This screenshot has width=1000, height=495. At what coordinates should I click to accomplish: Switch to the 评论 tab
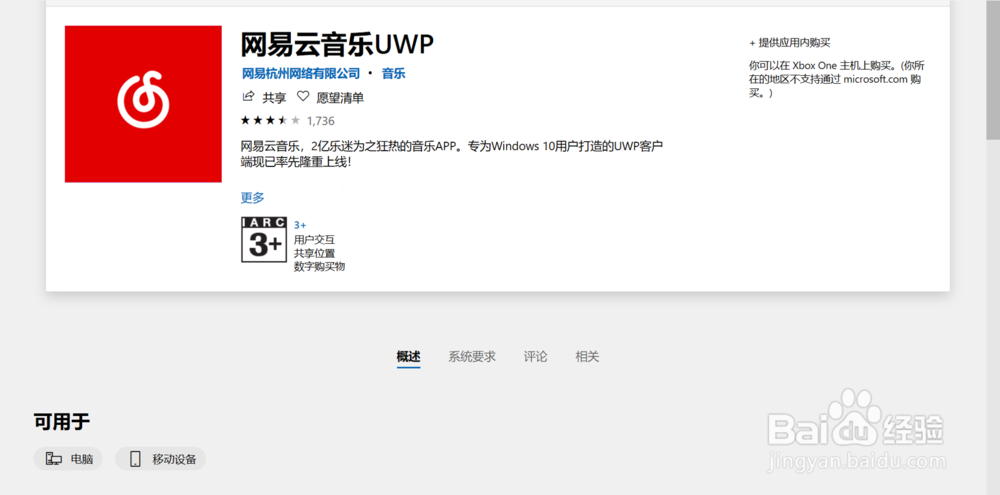coord(536,357)
